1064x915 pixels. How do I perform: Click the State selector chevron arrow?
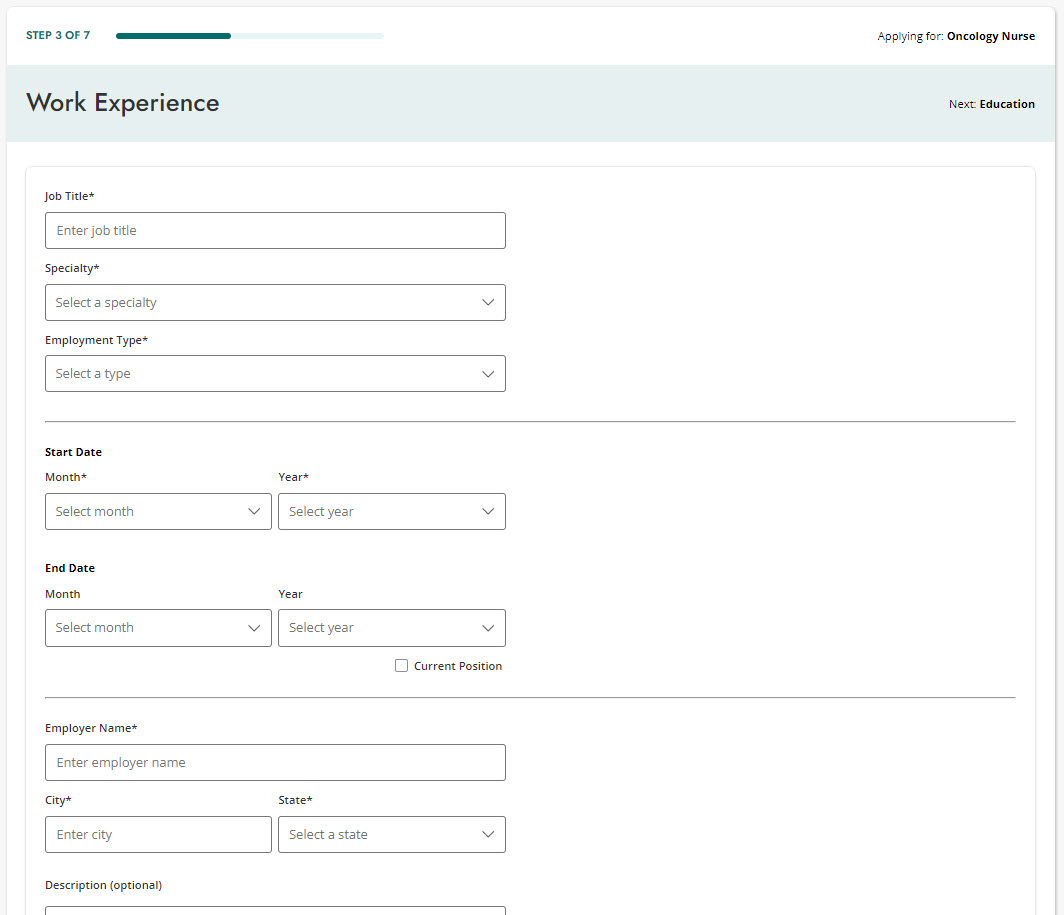click(x=488, y=834)
